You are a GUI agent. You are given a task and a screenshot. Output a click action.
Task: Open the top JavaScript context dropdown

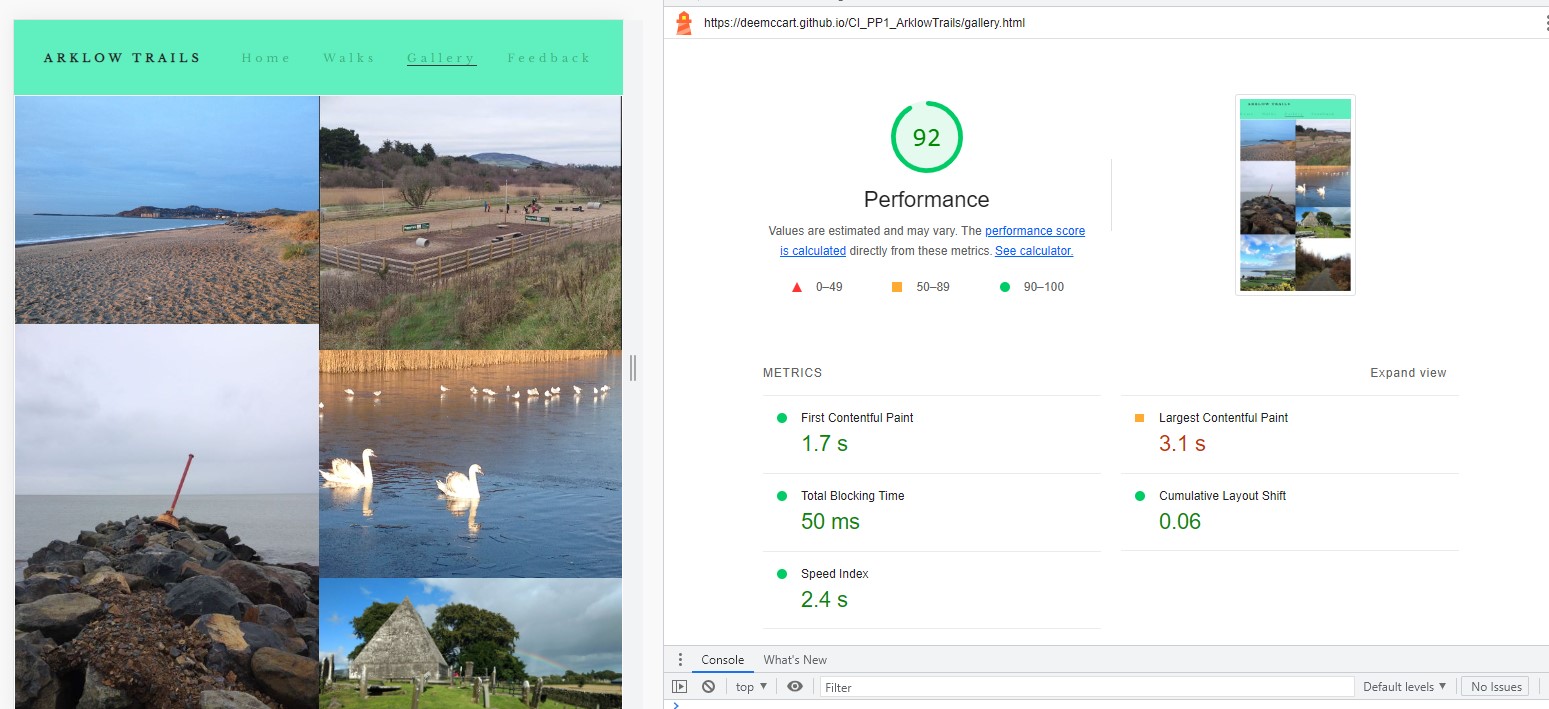pos(751,687)
